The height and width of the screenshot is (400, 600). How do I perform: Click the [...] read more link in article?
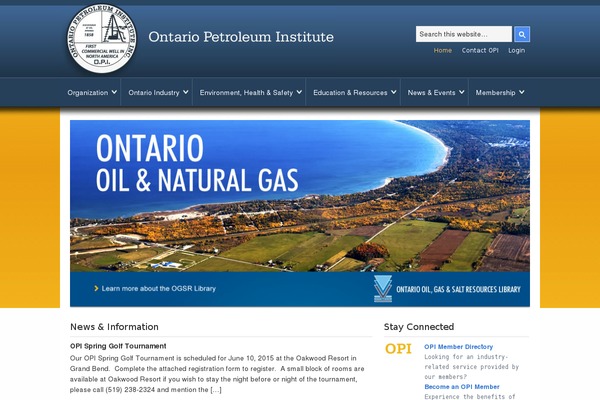click(216, 390)
